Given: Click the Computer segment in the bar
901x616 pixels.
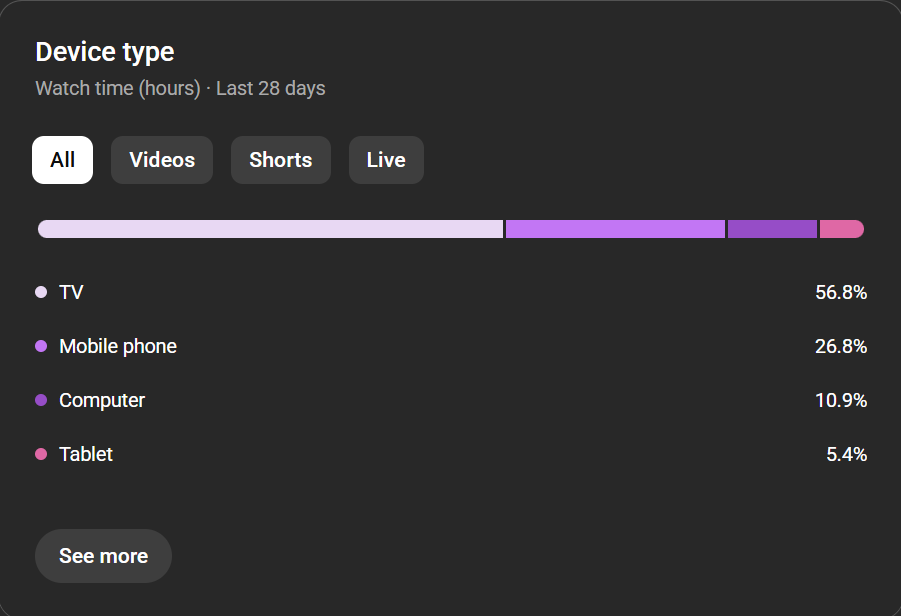Looking at the screenshot, I should [x=772, y=228].
